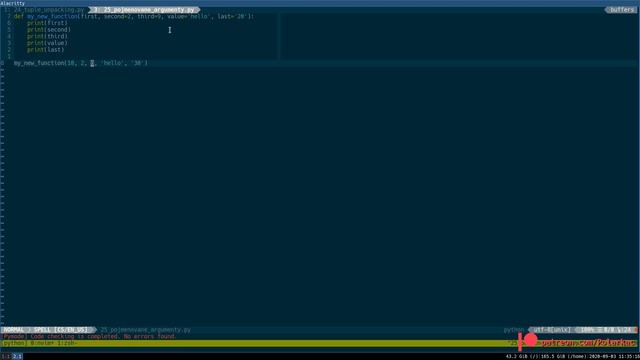Click the SPELL [CS/EN_US] statusline segment
The width and height of the screenshot is (640, 360).
[x=61, y=329]
